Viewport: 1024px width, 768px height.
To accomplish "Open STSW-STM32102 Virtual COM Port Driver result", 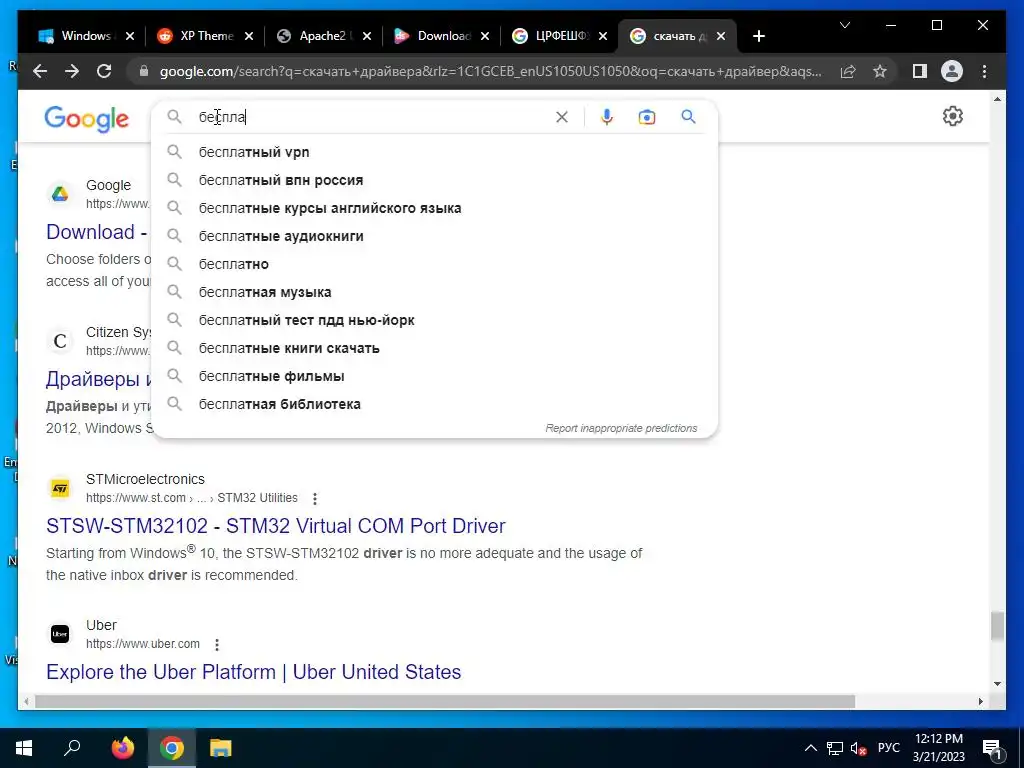I will (276, 526).
